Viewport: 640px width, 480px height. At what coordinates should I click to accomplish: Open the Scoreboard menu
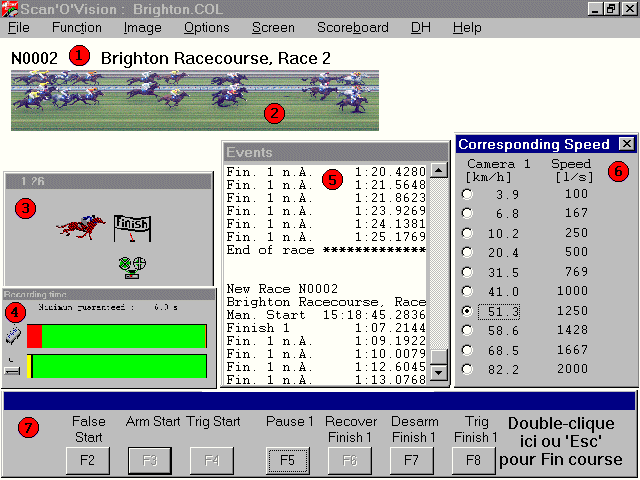pyautogui.click(x=353, y=28)
